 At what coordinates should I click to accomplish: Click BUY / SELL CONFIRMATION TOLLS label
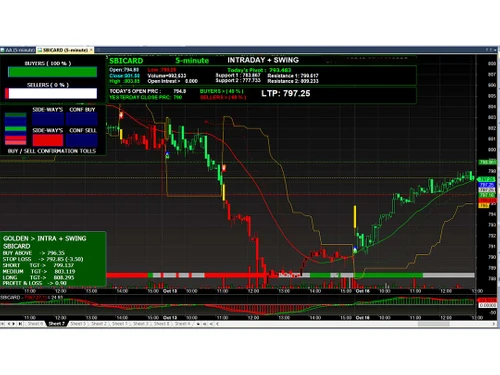(52, 151)
